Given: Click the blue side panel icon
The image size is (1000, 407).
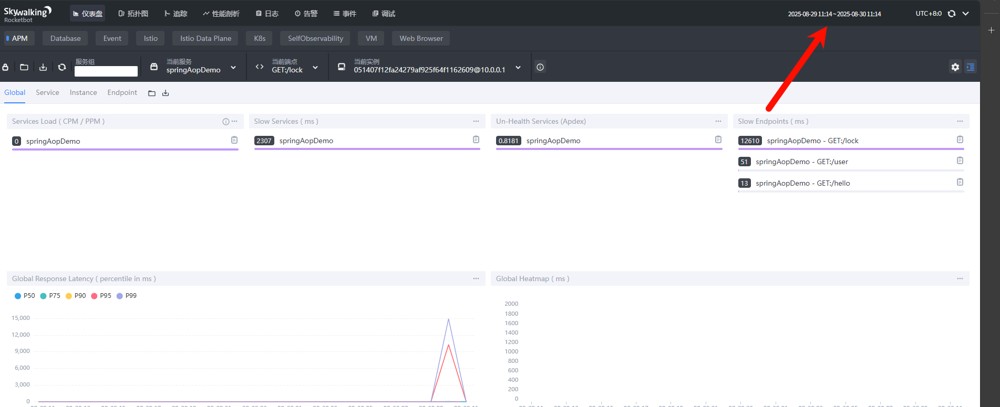Looking at the screenshot, I should [970, 67].
